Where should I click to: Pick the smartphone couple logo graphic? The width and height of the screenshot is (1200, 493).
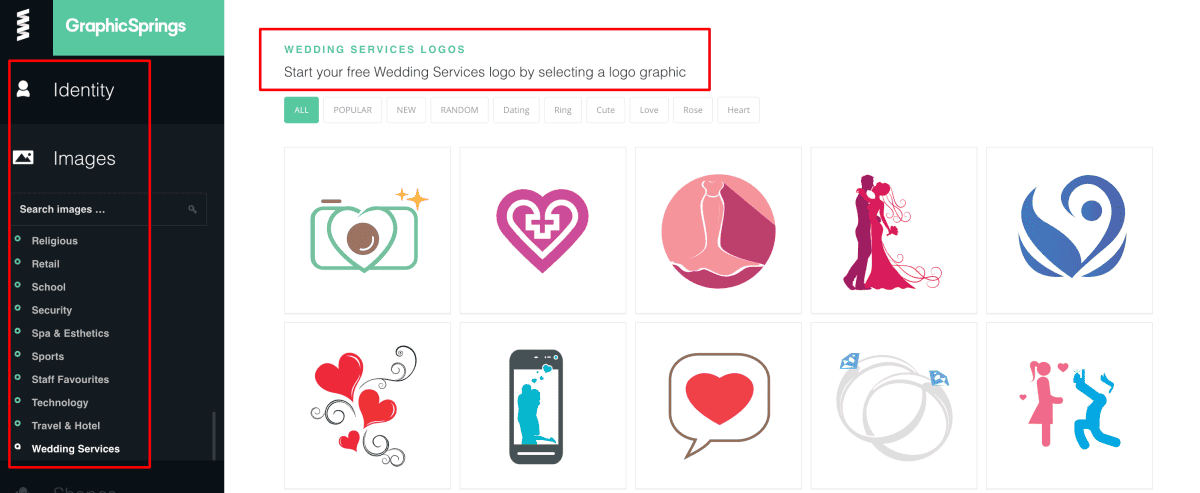[x=543, y=405]
